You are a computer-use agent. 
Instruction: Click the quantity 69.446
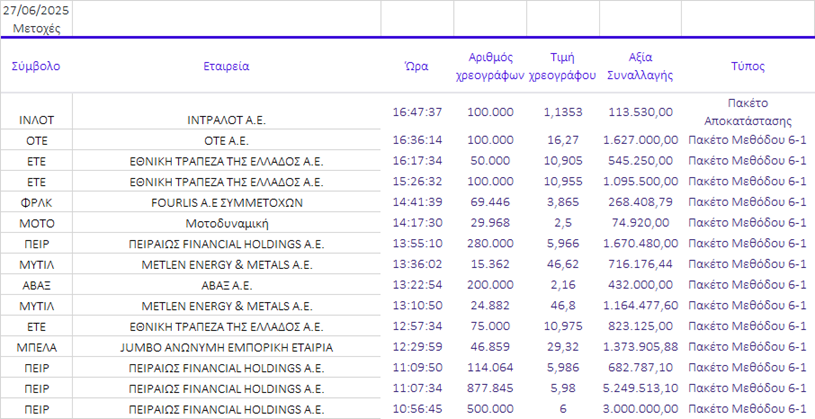(490, 202)
